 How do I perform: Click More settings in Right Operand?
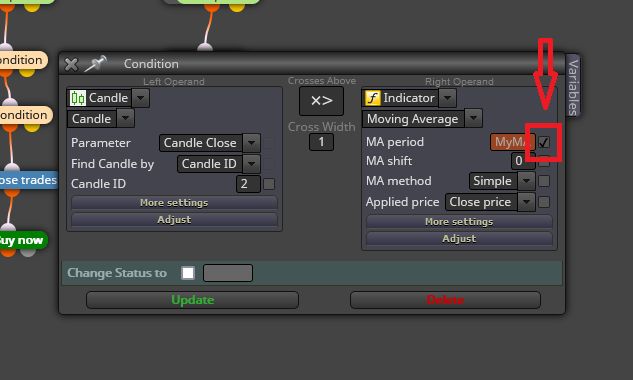[x=459, y=222]
